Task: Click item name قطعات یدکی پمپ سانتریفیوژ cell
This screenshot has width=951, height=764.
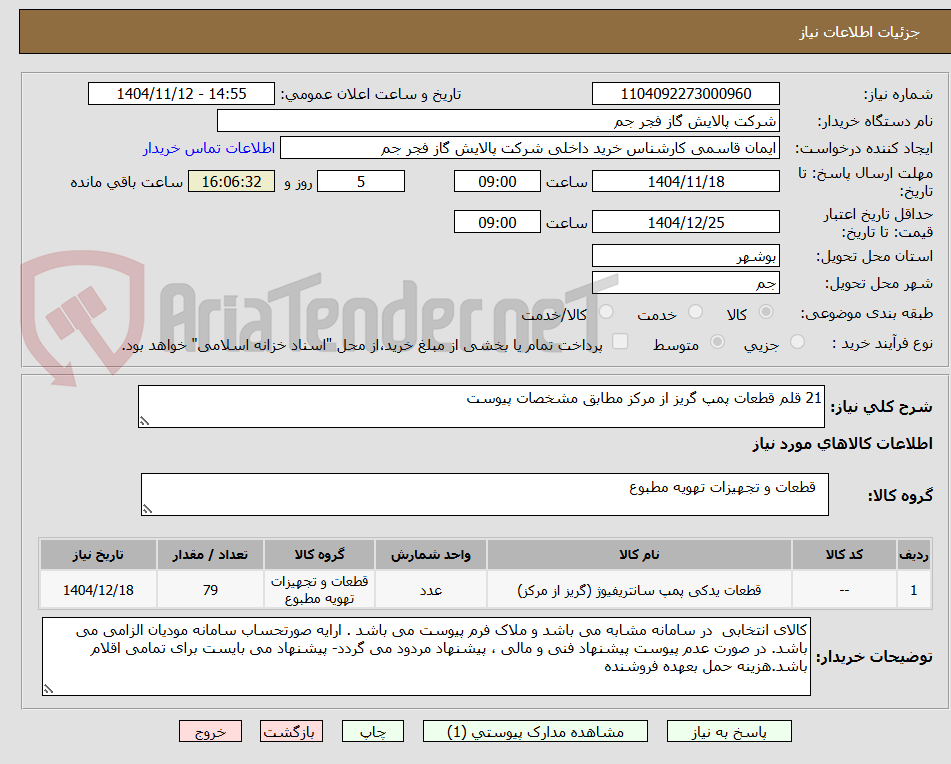Action: click(639, 589)
